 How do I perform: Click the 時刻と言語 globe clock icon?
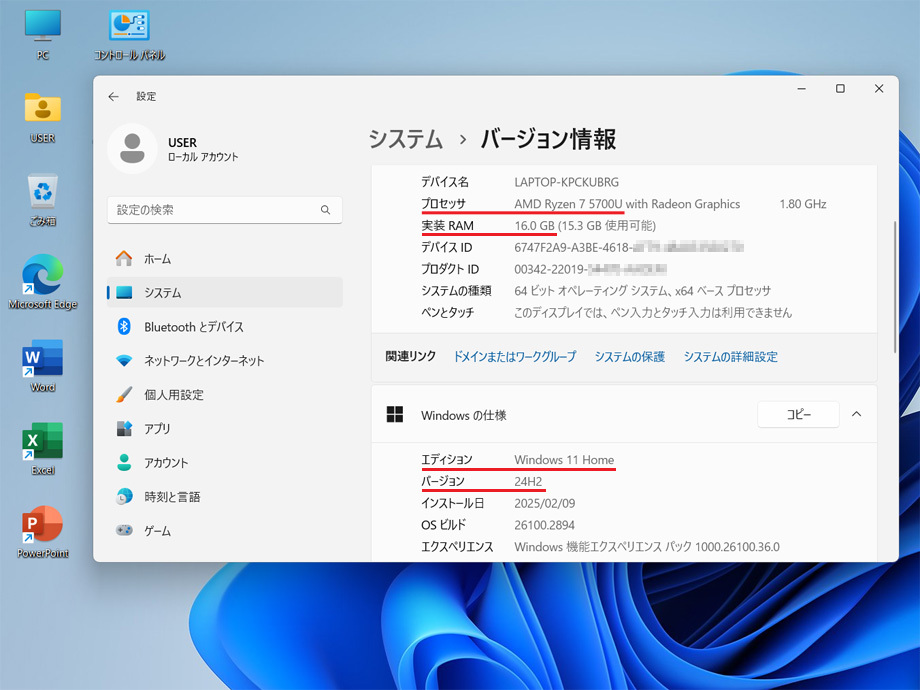pyautogui.click(x=124, y=496)
